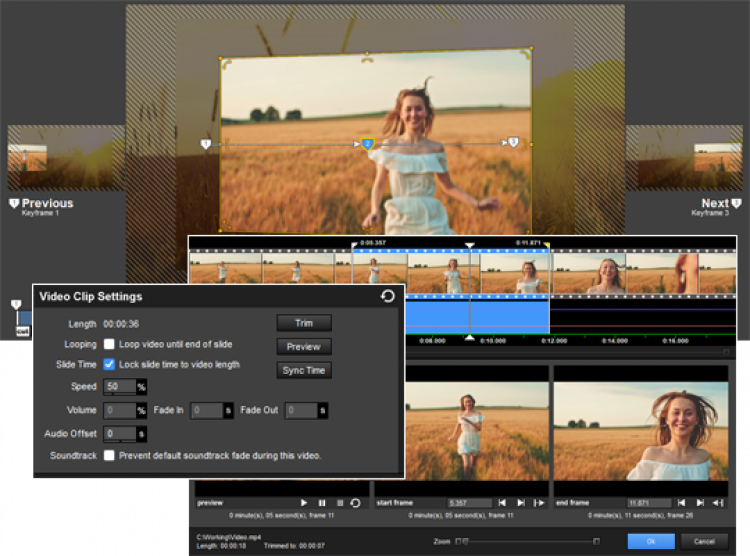Jump to Next Keyframe 3
Viewport: 750px width, 556px height.
(716, 204)
